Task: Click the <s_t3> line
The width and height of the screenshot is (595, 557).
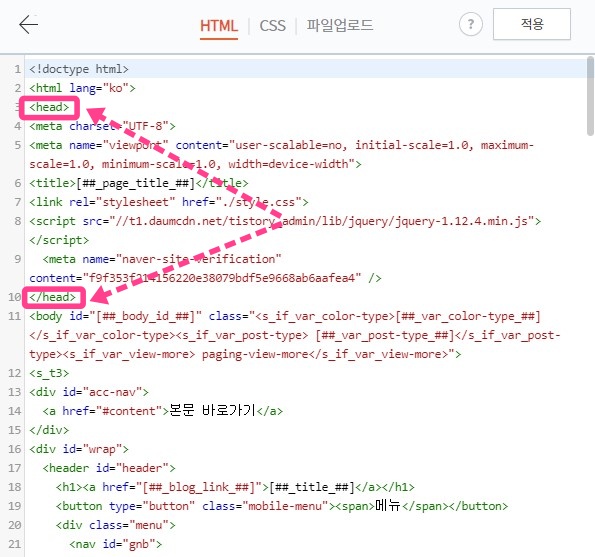Action: (x=49, y=373)
